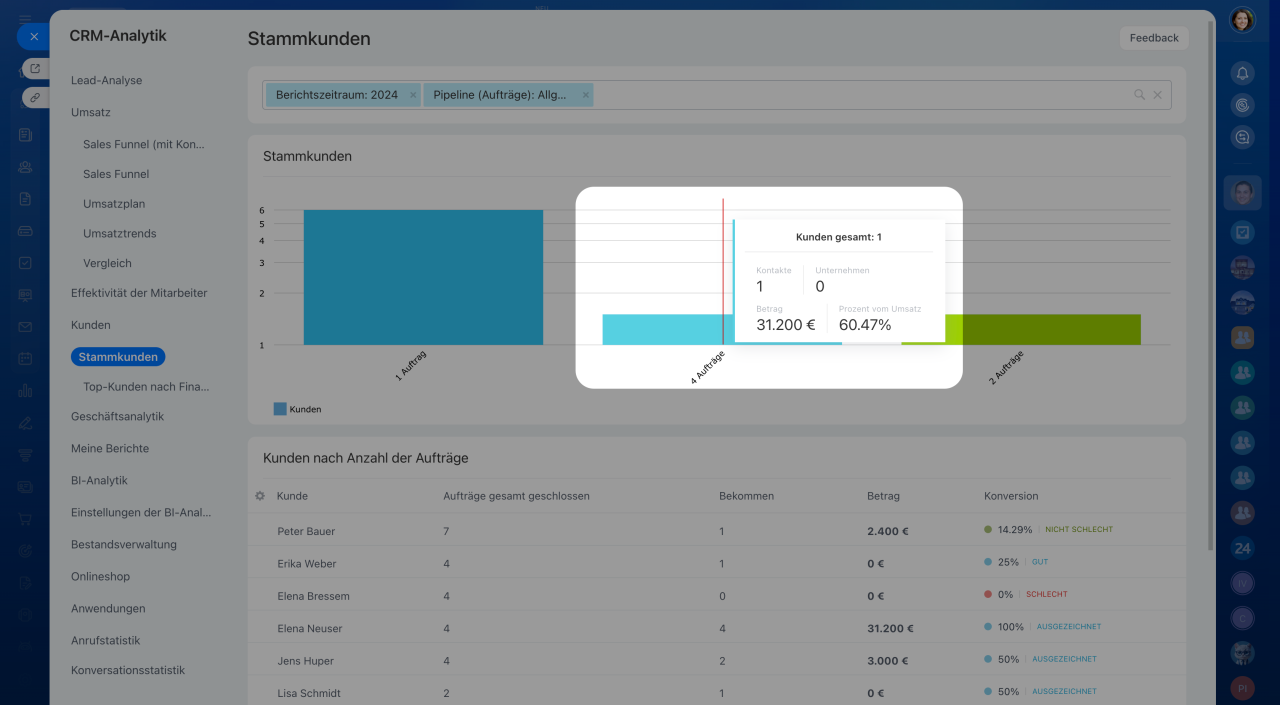
Task: Click into the filter search field
Action: [x=860, y=95]
